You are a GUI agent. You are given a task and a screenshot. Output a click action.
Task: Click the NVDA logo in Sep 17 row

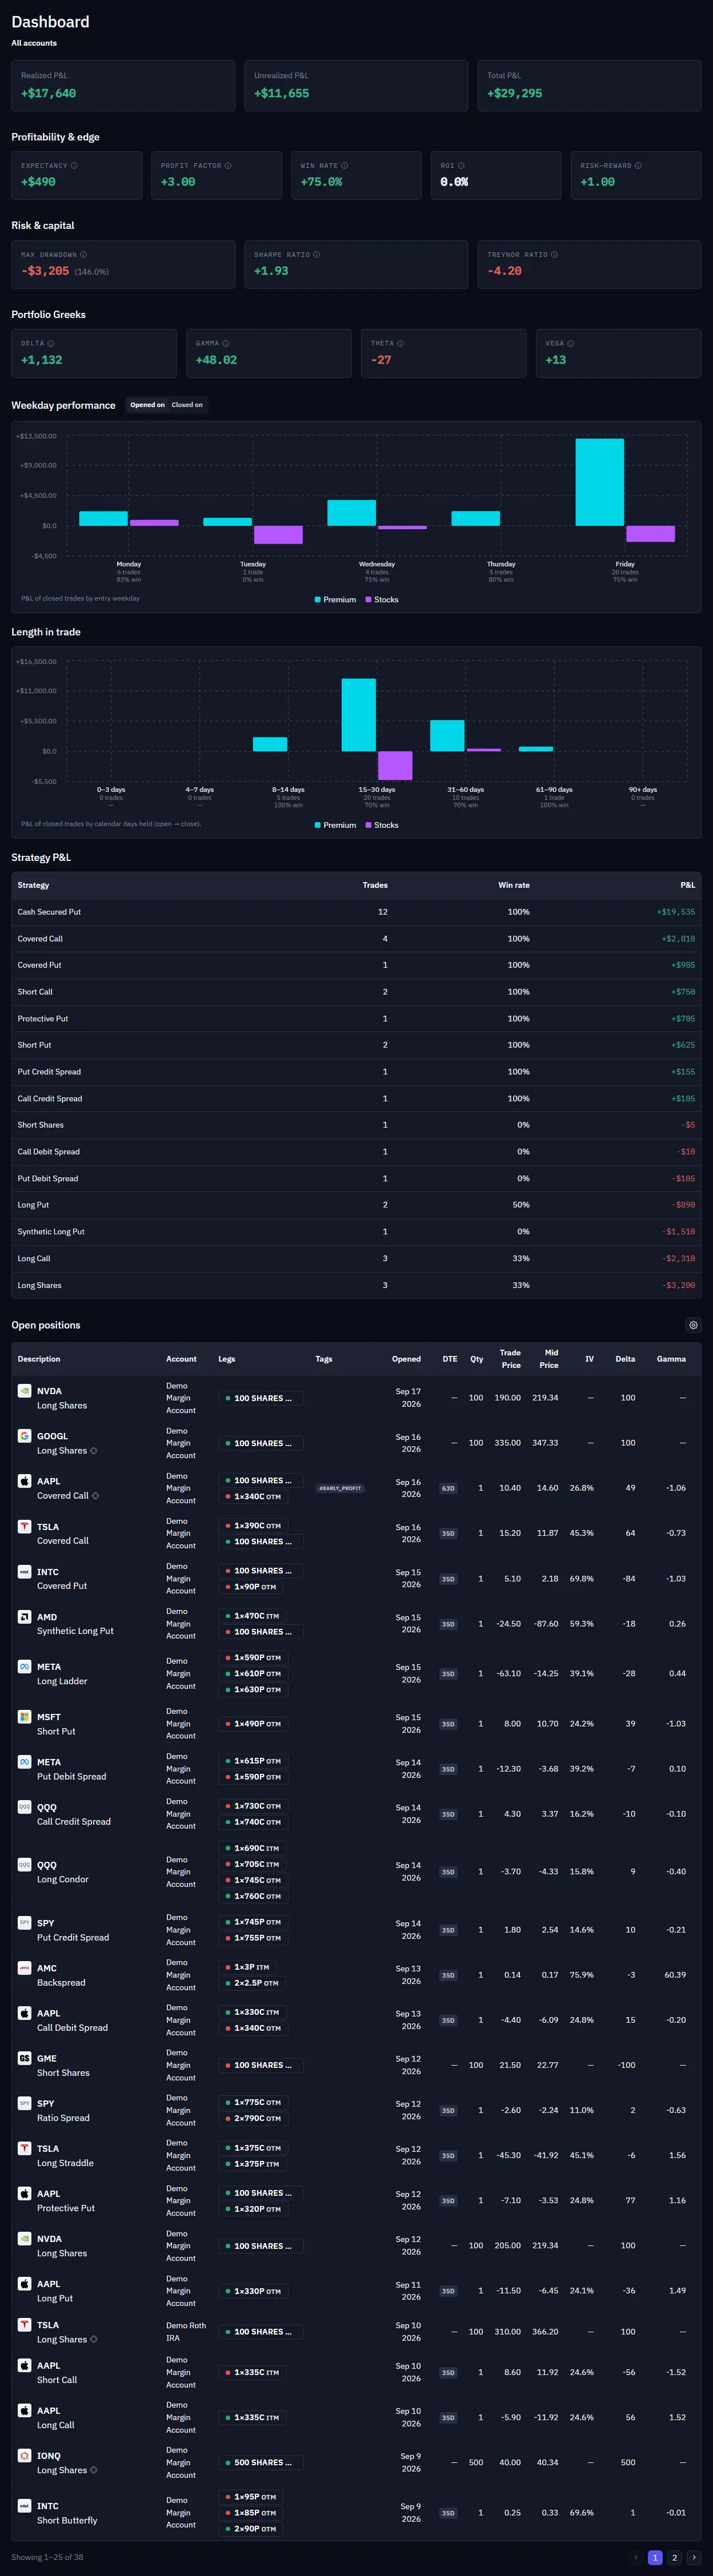click(25, 1390)
